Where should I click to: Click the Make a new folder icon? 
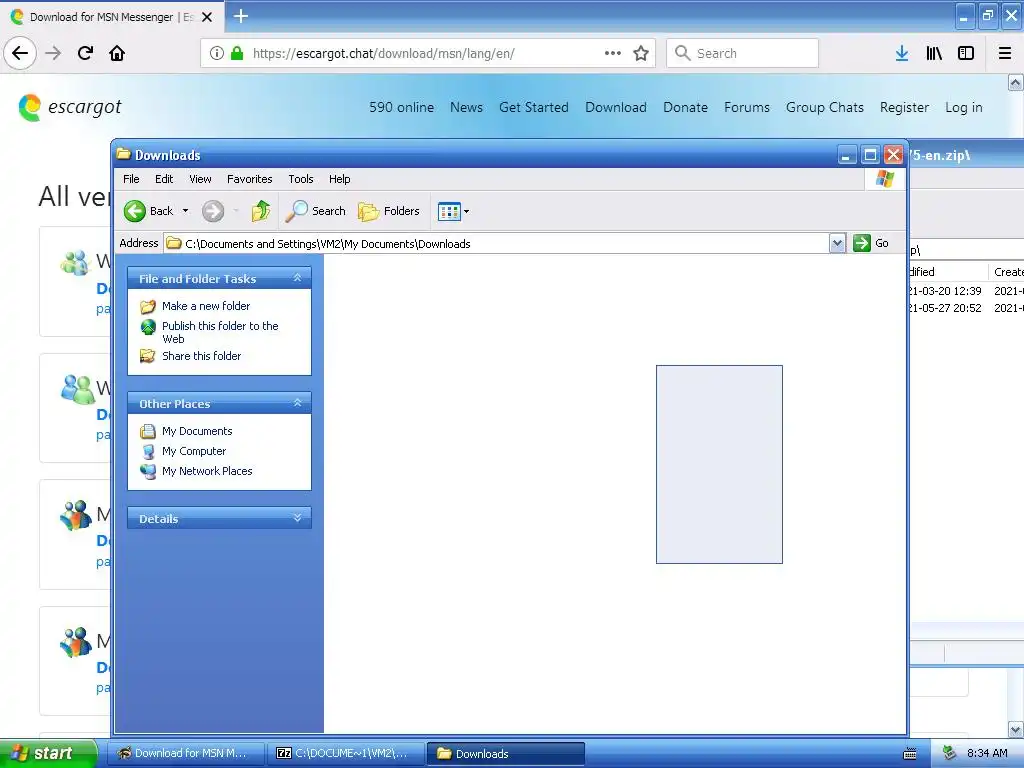coord(148,306)
